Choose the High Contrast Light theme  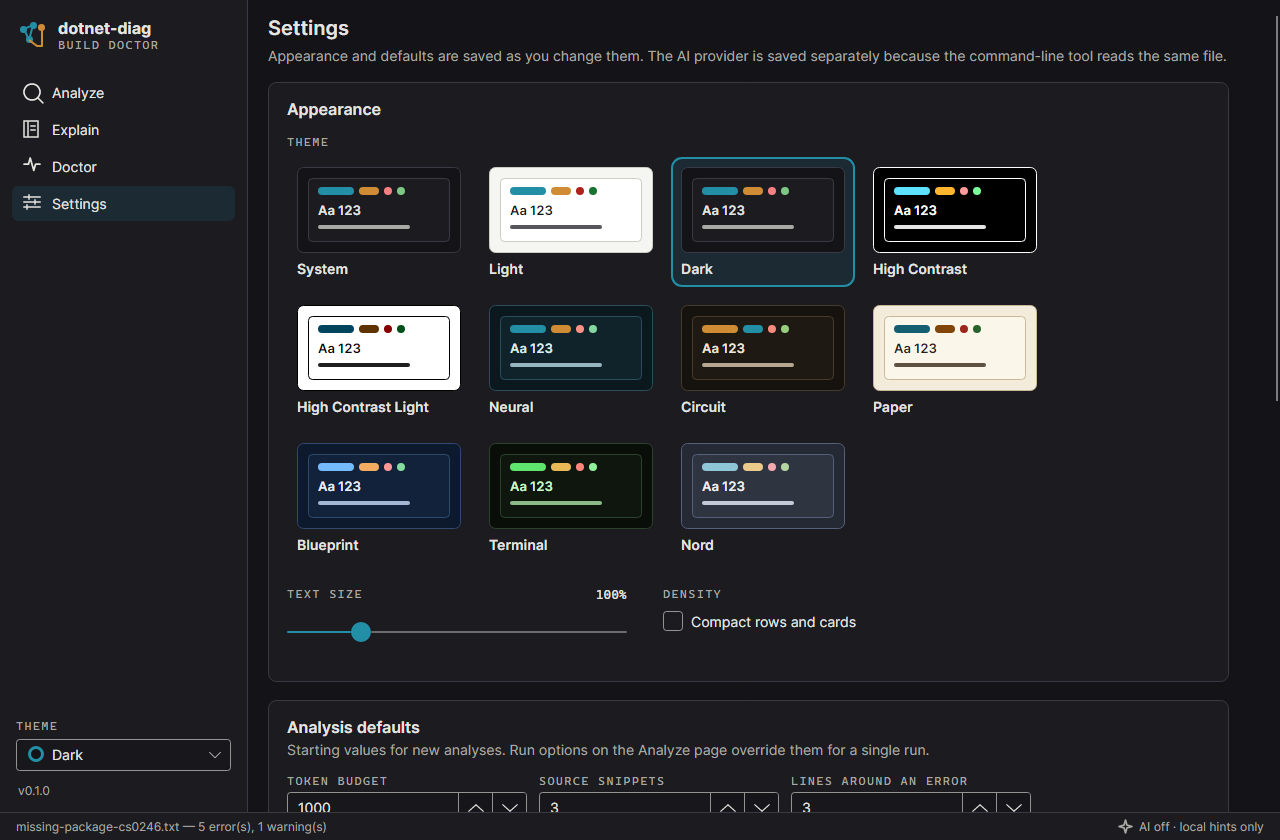click(x=379, y=360)
